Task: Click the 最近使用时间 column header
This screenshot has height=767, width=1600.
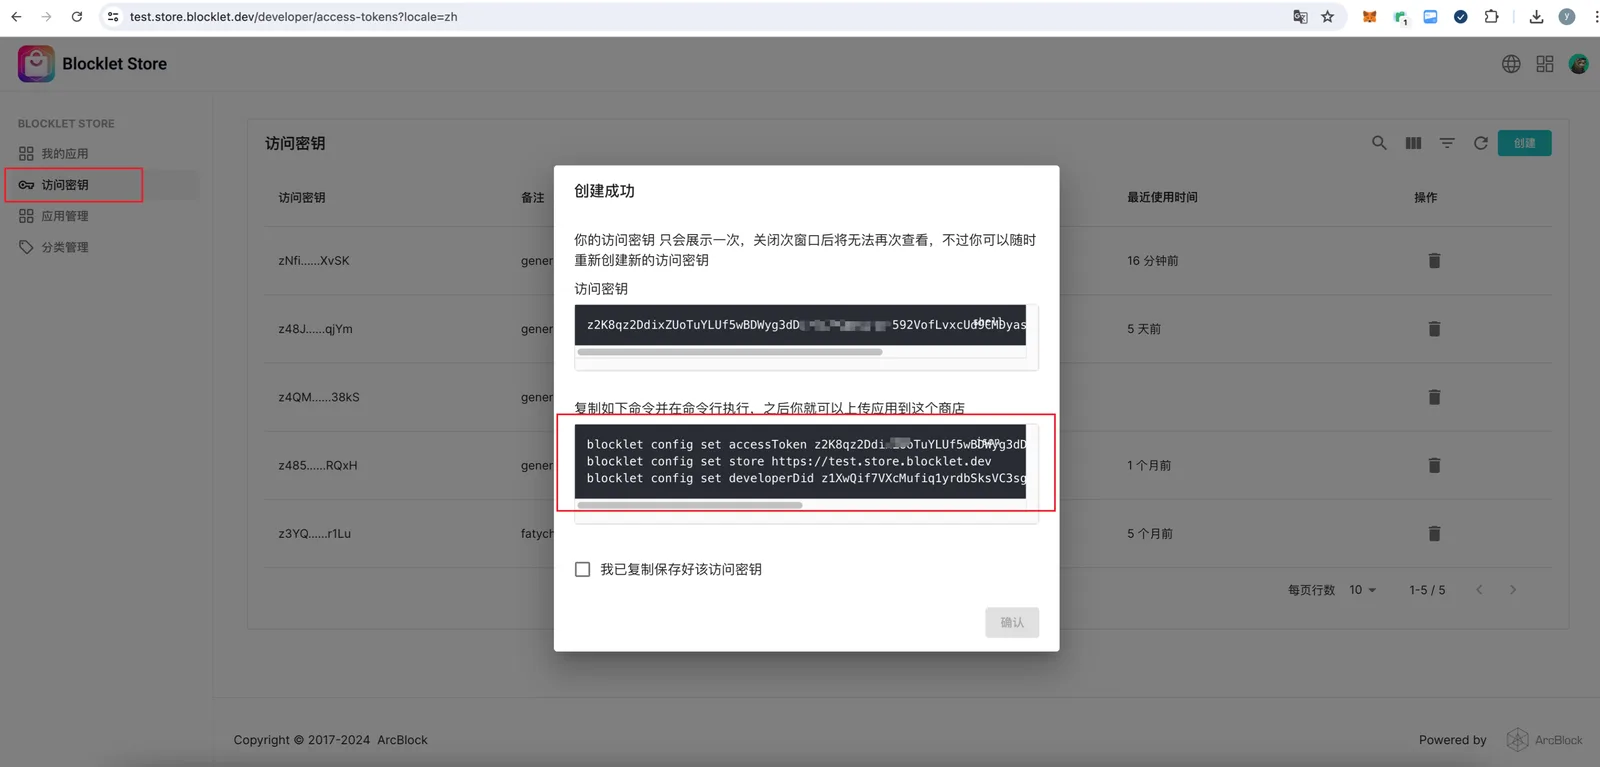Action: pos(1162,198)
